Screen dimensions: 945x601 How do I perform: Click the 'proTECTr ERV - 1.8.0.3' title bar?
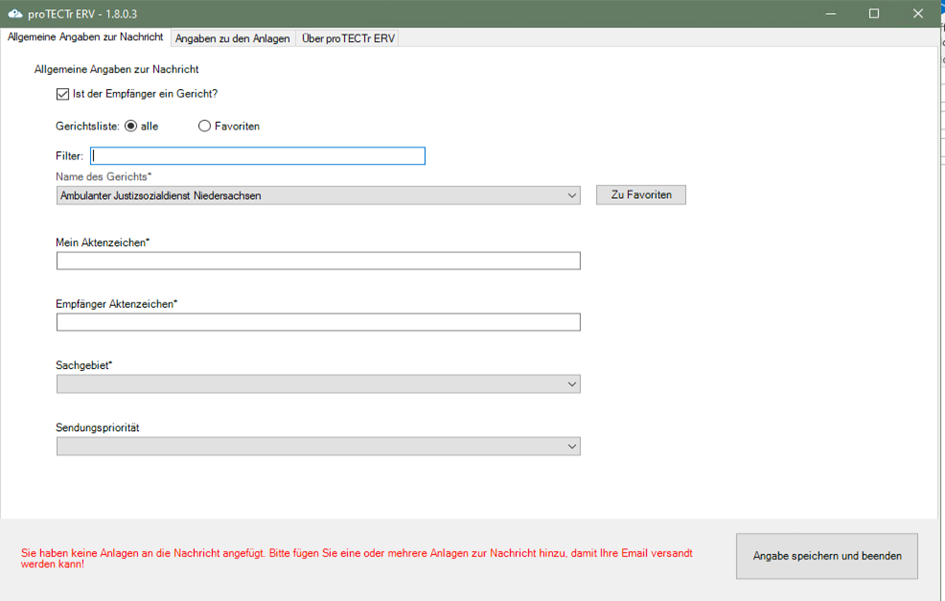point(400,13)
